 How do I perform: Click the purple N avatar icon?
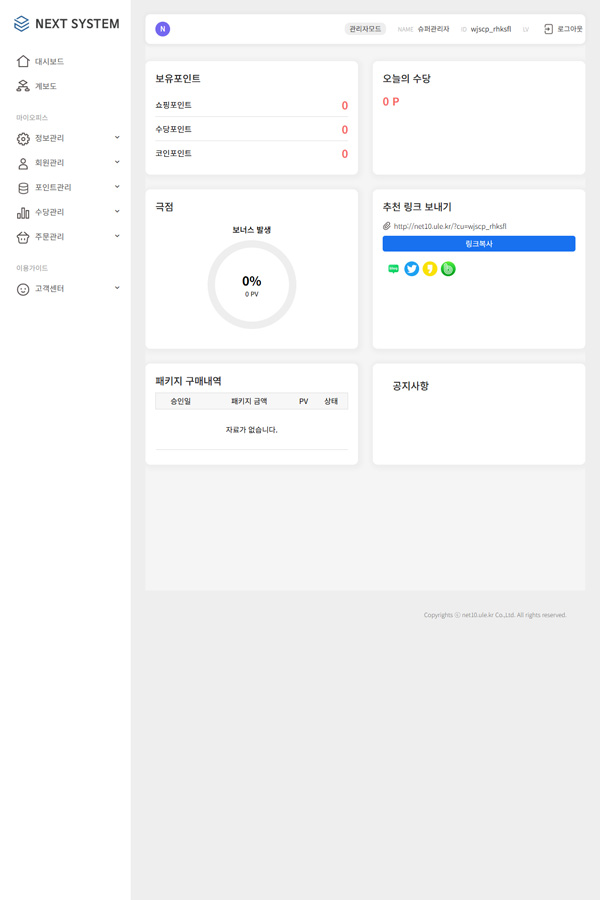tap(163, 29)
